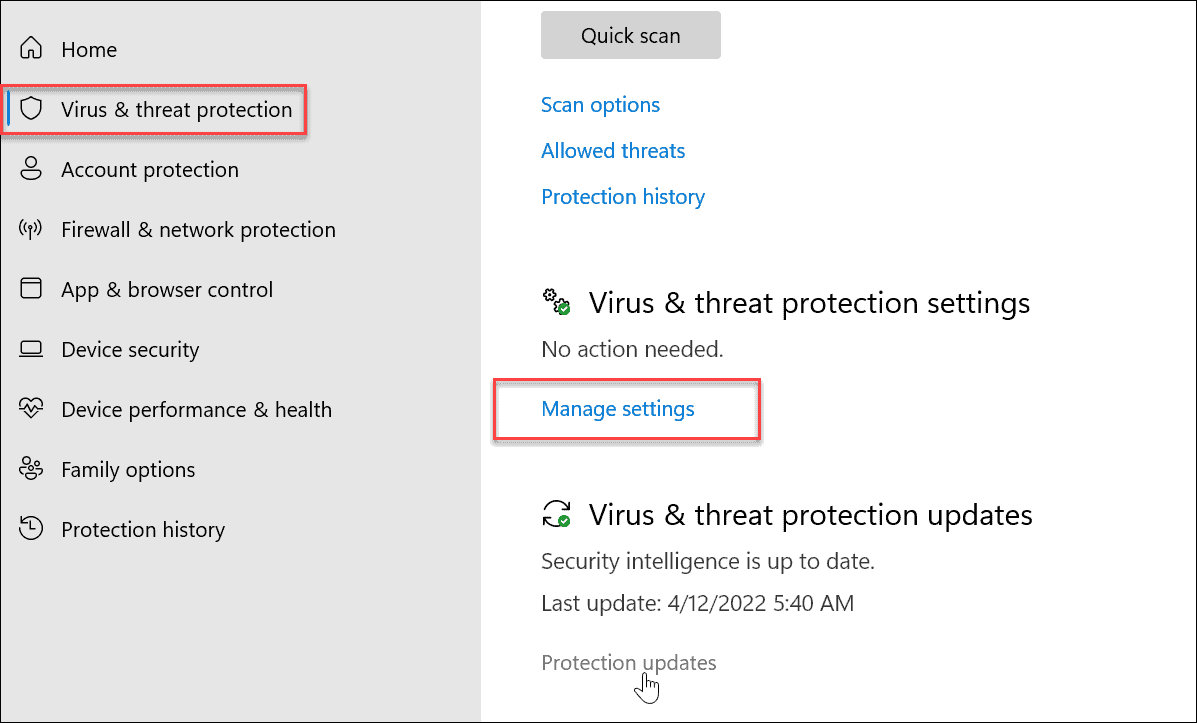Image resolution: width=1197 pixels, height=723 pixels.
Task: Click the App & browser control icon
Action: (33, 289)
